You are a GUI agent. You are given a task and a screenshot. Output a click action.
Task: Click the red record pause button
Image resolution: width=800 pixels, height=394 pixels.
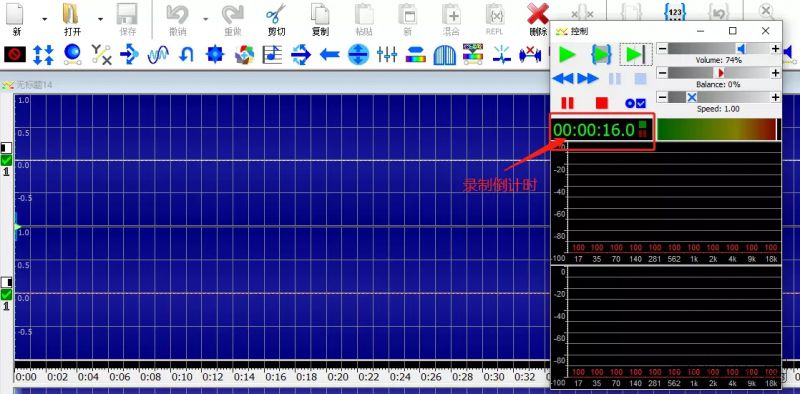[567, 103]
